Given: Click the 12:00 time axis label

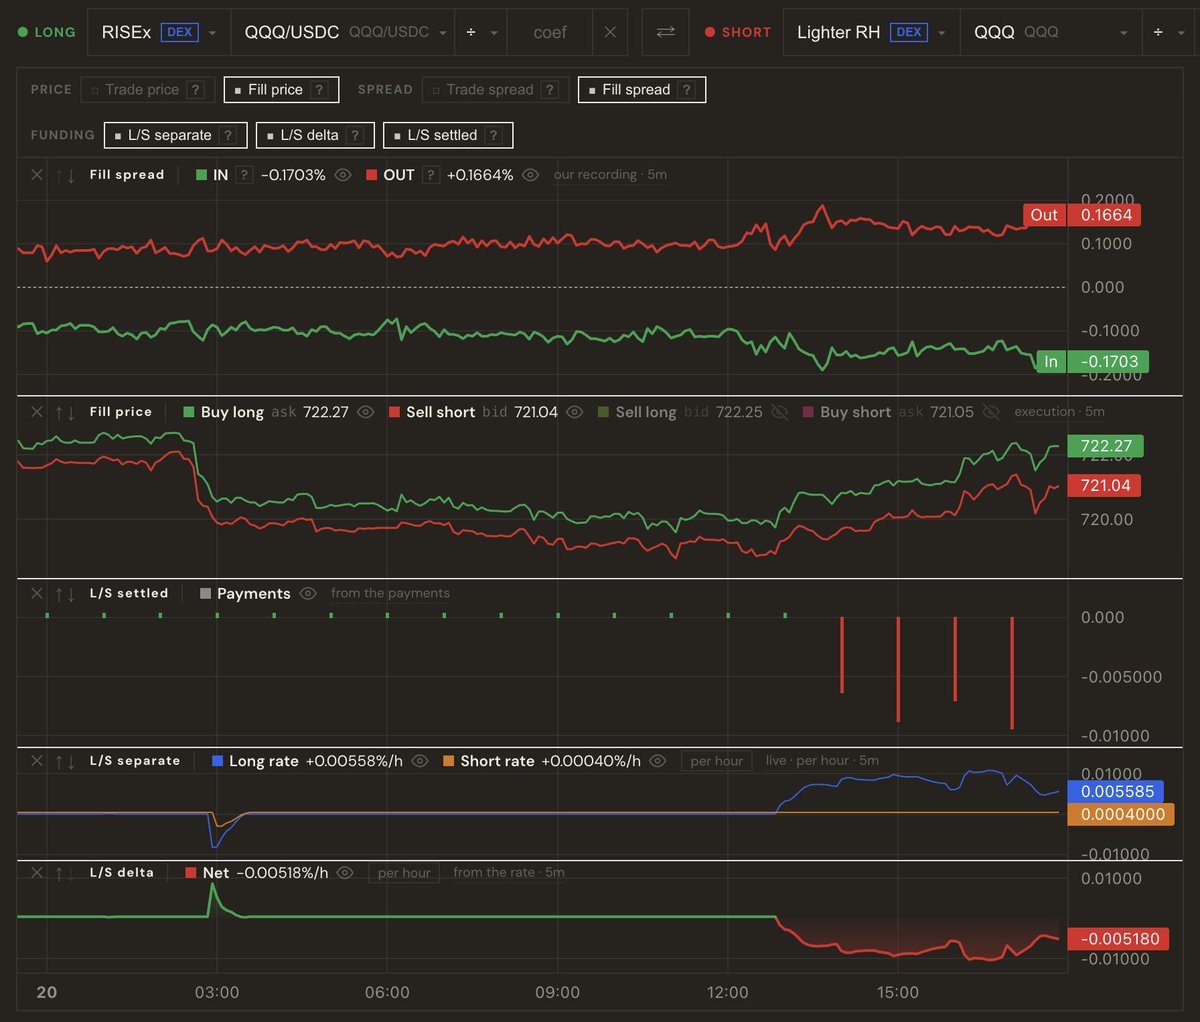Looking at the screenshot, I should click(728, 993).
